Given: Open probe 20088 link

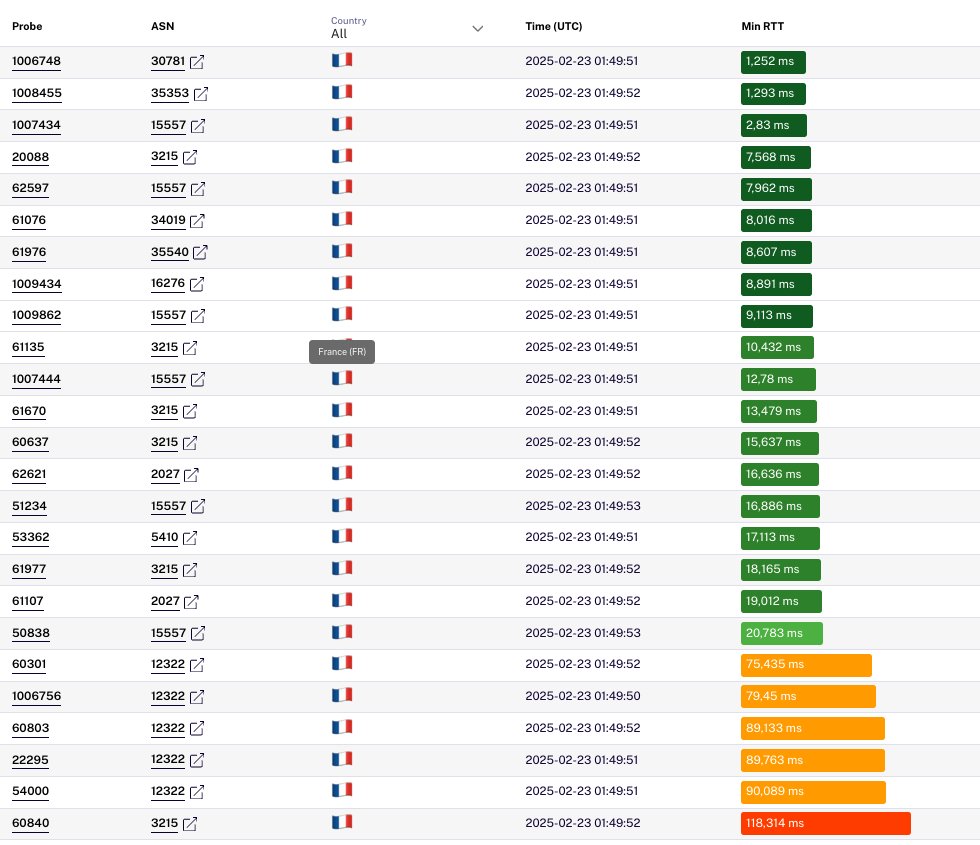Looking at the screenshot, I should (31, 157).
